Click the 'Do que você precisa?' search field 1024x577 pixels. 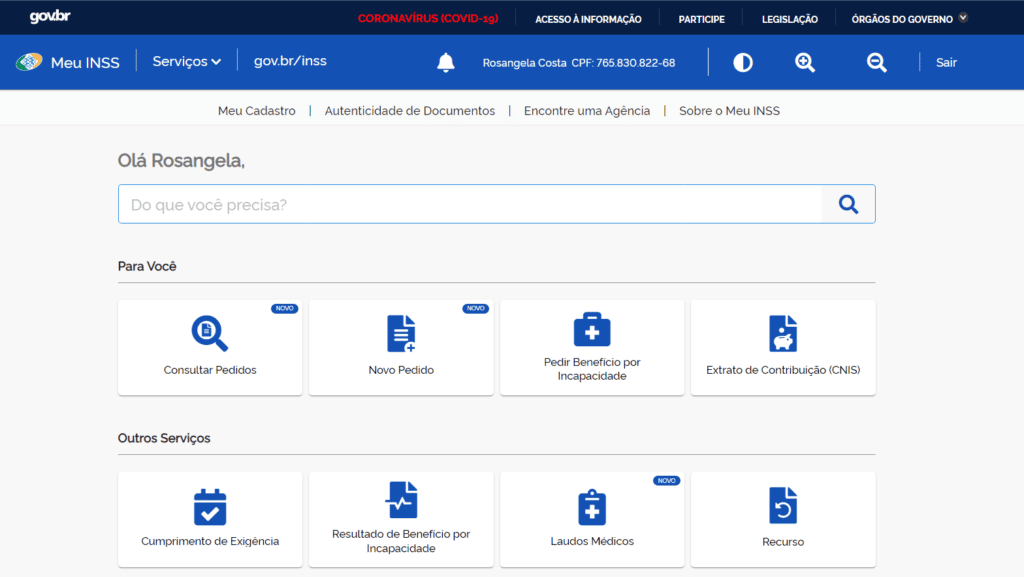coord(470,204)
